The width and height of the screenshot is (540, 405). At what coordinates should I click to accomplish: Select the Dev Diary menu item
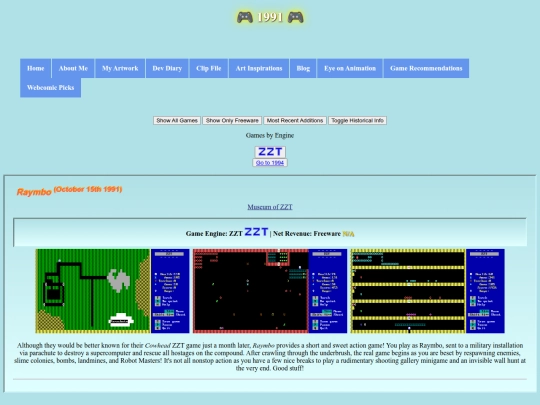coord(167,68)
